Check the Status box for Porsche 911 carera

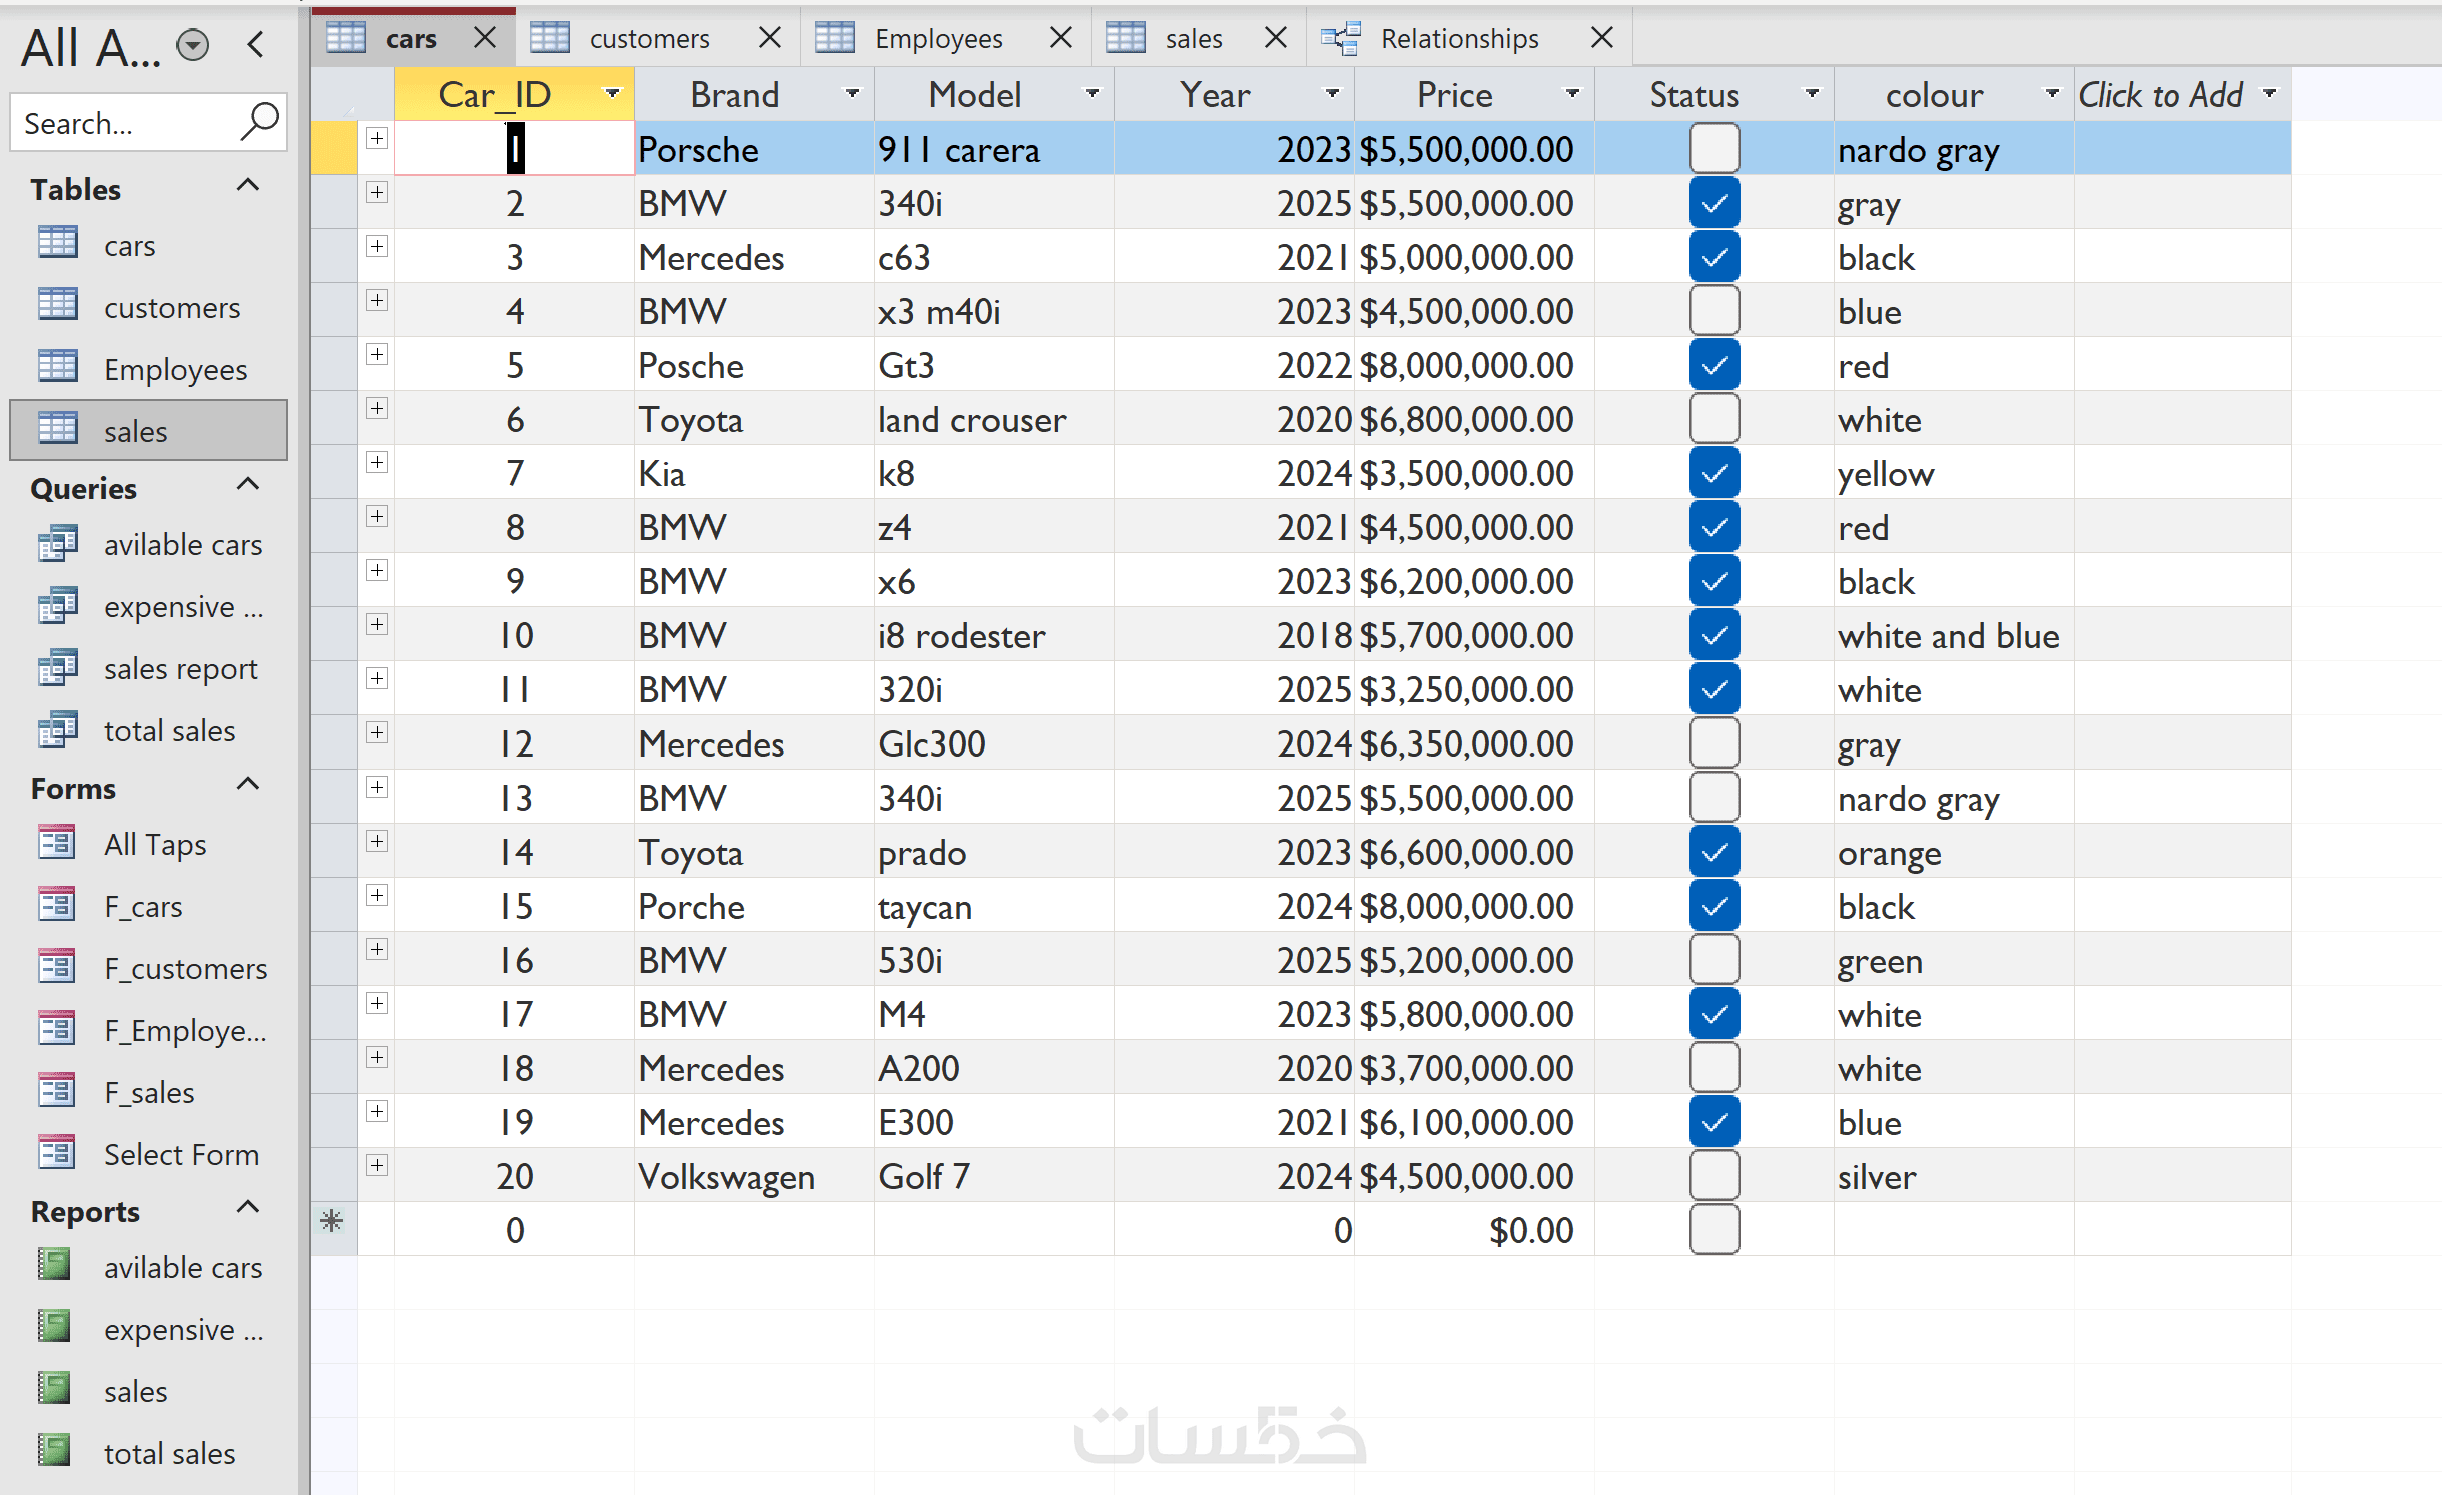pyautogui.click(x=1714, y=149)
